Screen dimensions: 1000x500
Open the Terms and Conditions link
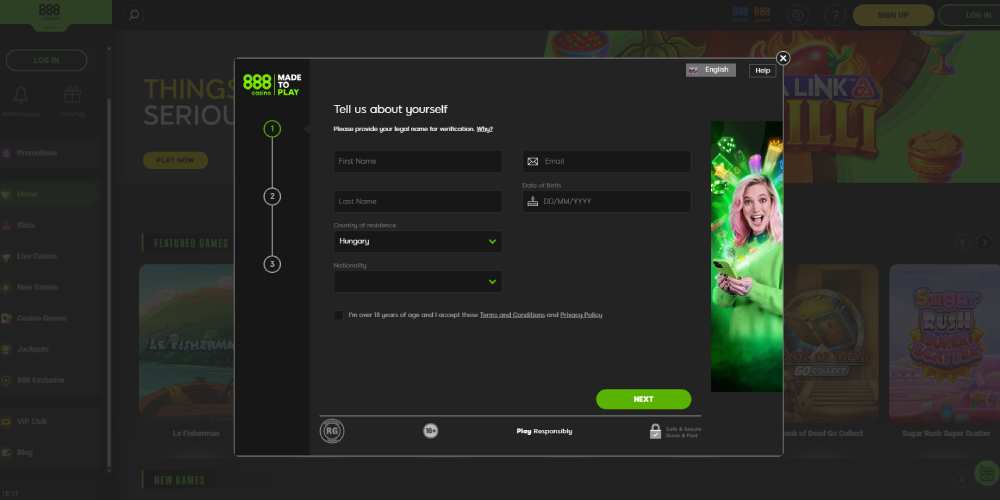pyautogui.click(x=512, y=315)
